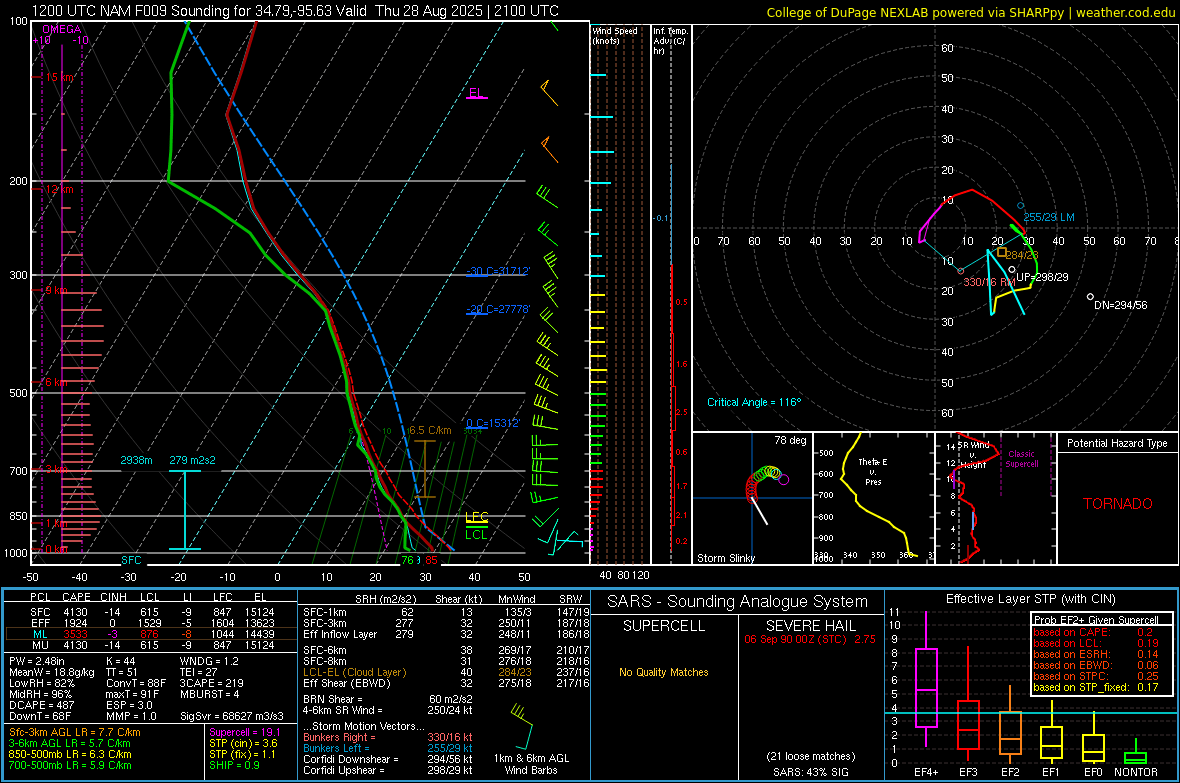
Task: Click the -20 C=27778' height label
Action: click(x=498, y=309)
